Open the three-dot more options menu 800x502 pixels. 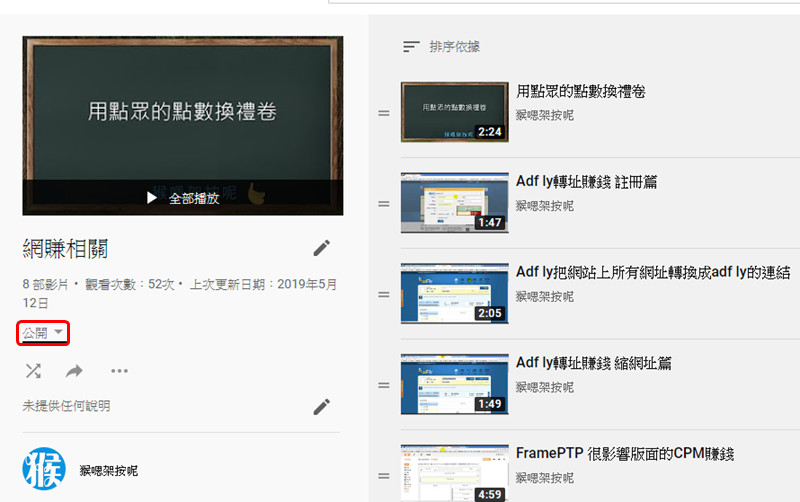tap(119, 371)
